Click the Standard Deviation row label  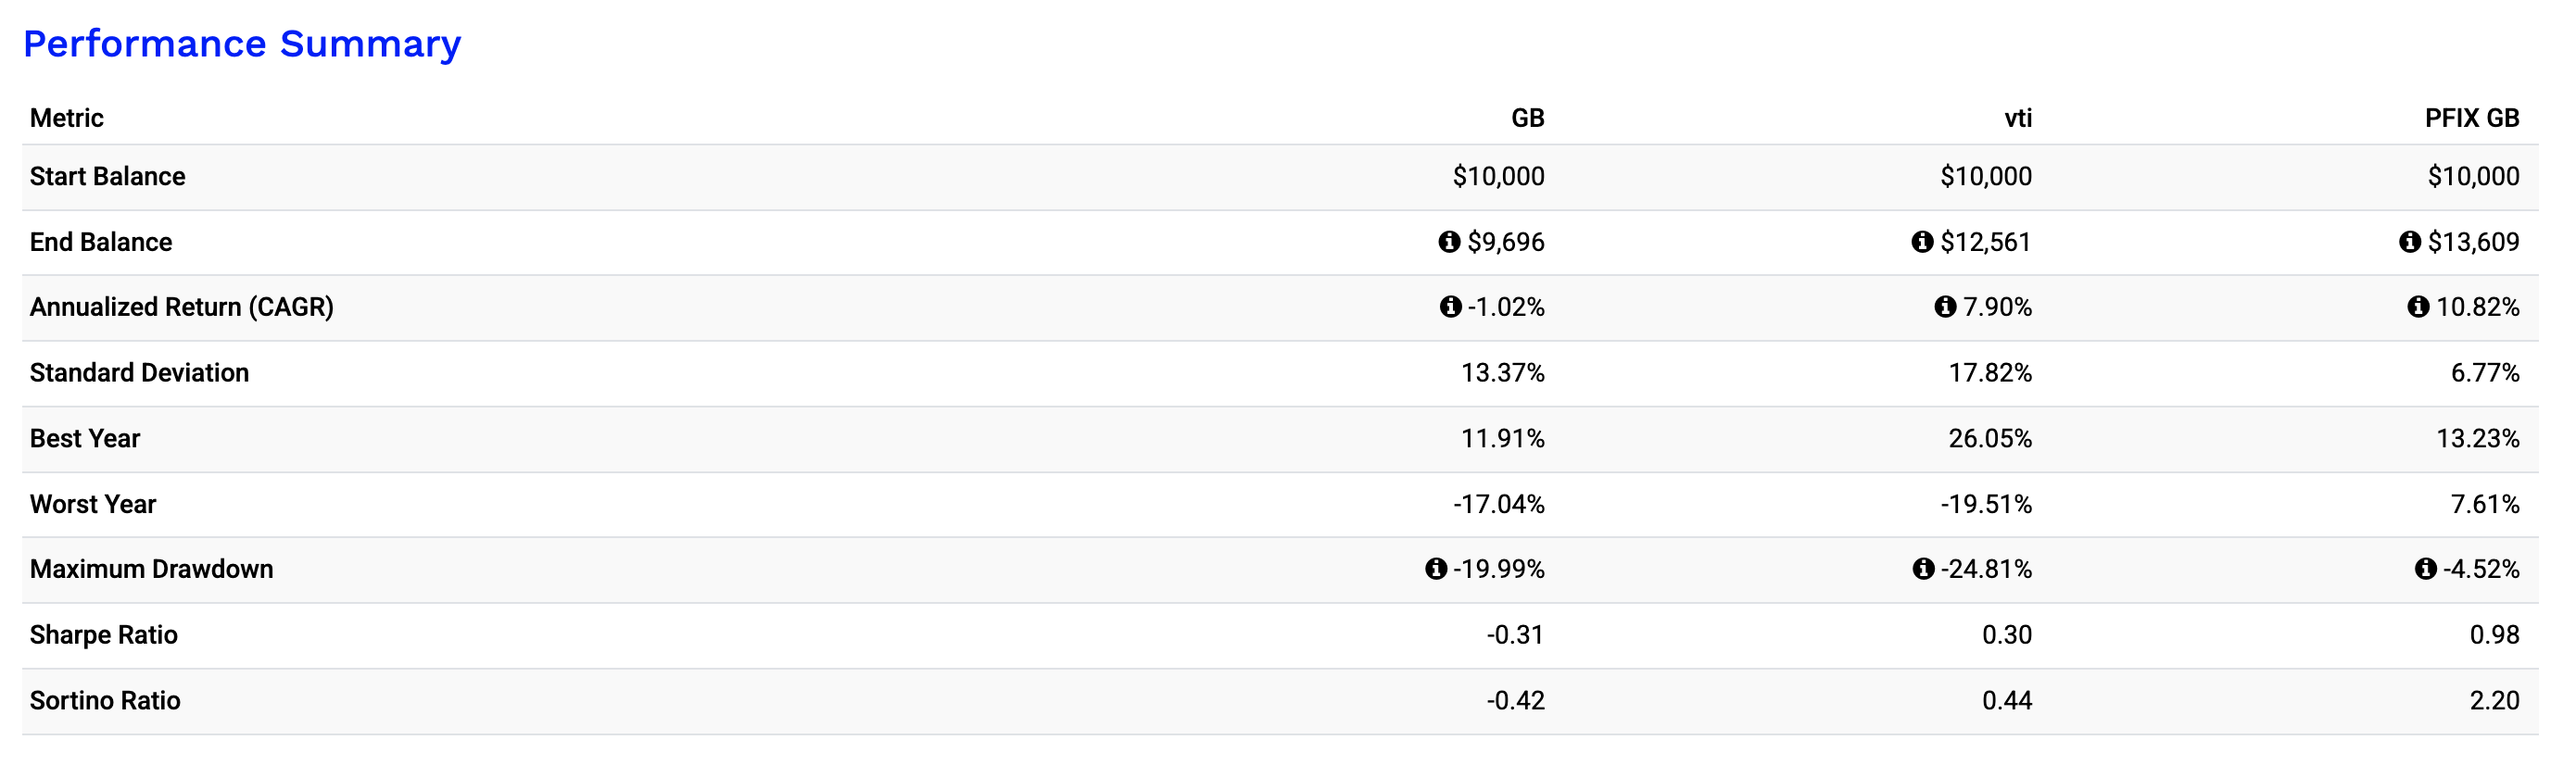[139, 373]
